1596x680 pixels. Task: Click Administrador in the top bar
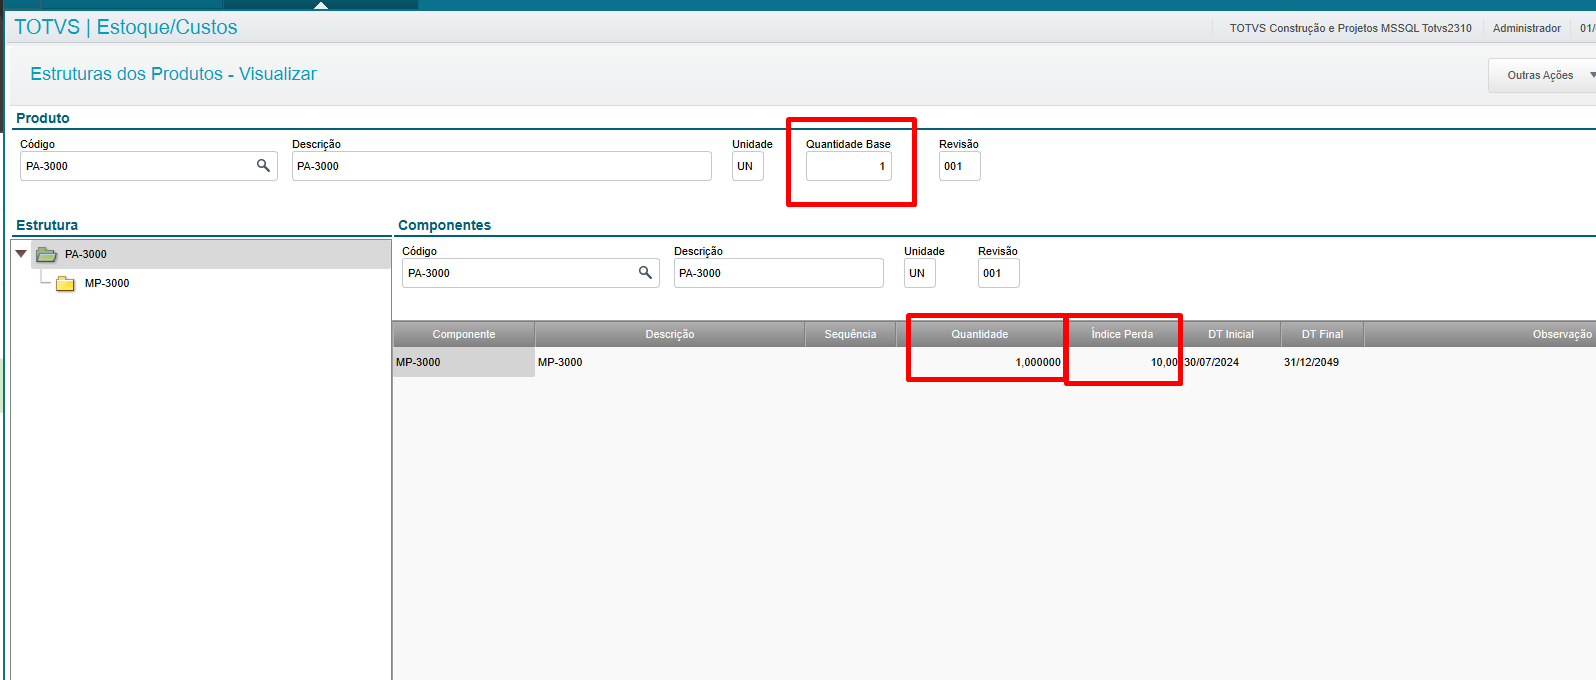(1527, 28)
